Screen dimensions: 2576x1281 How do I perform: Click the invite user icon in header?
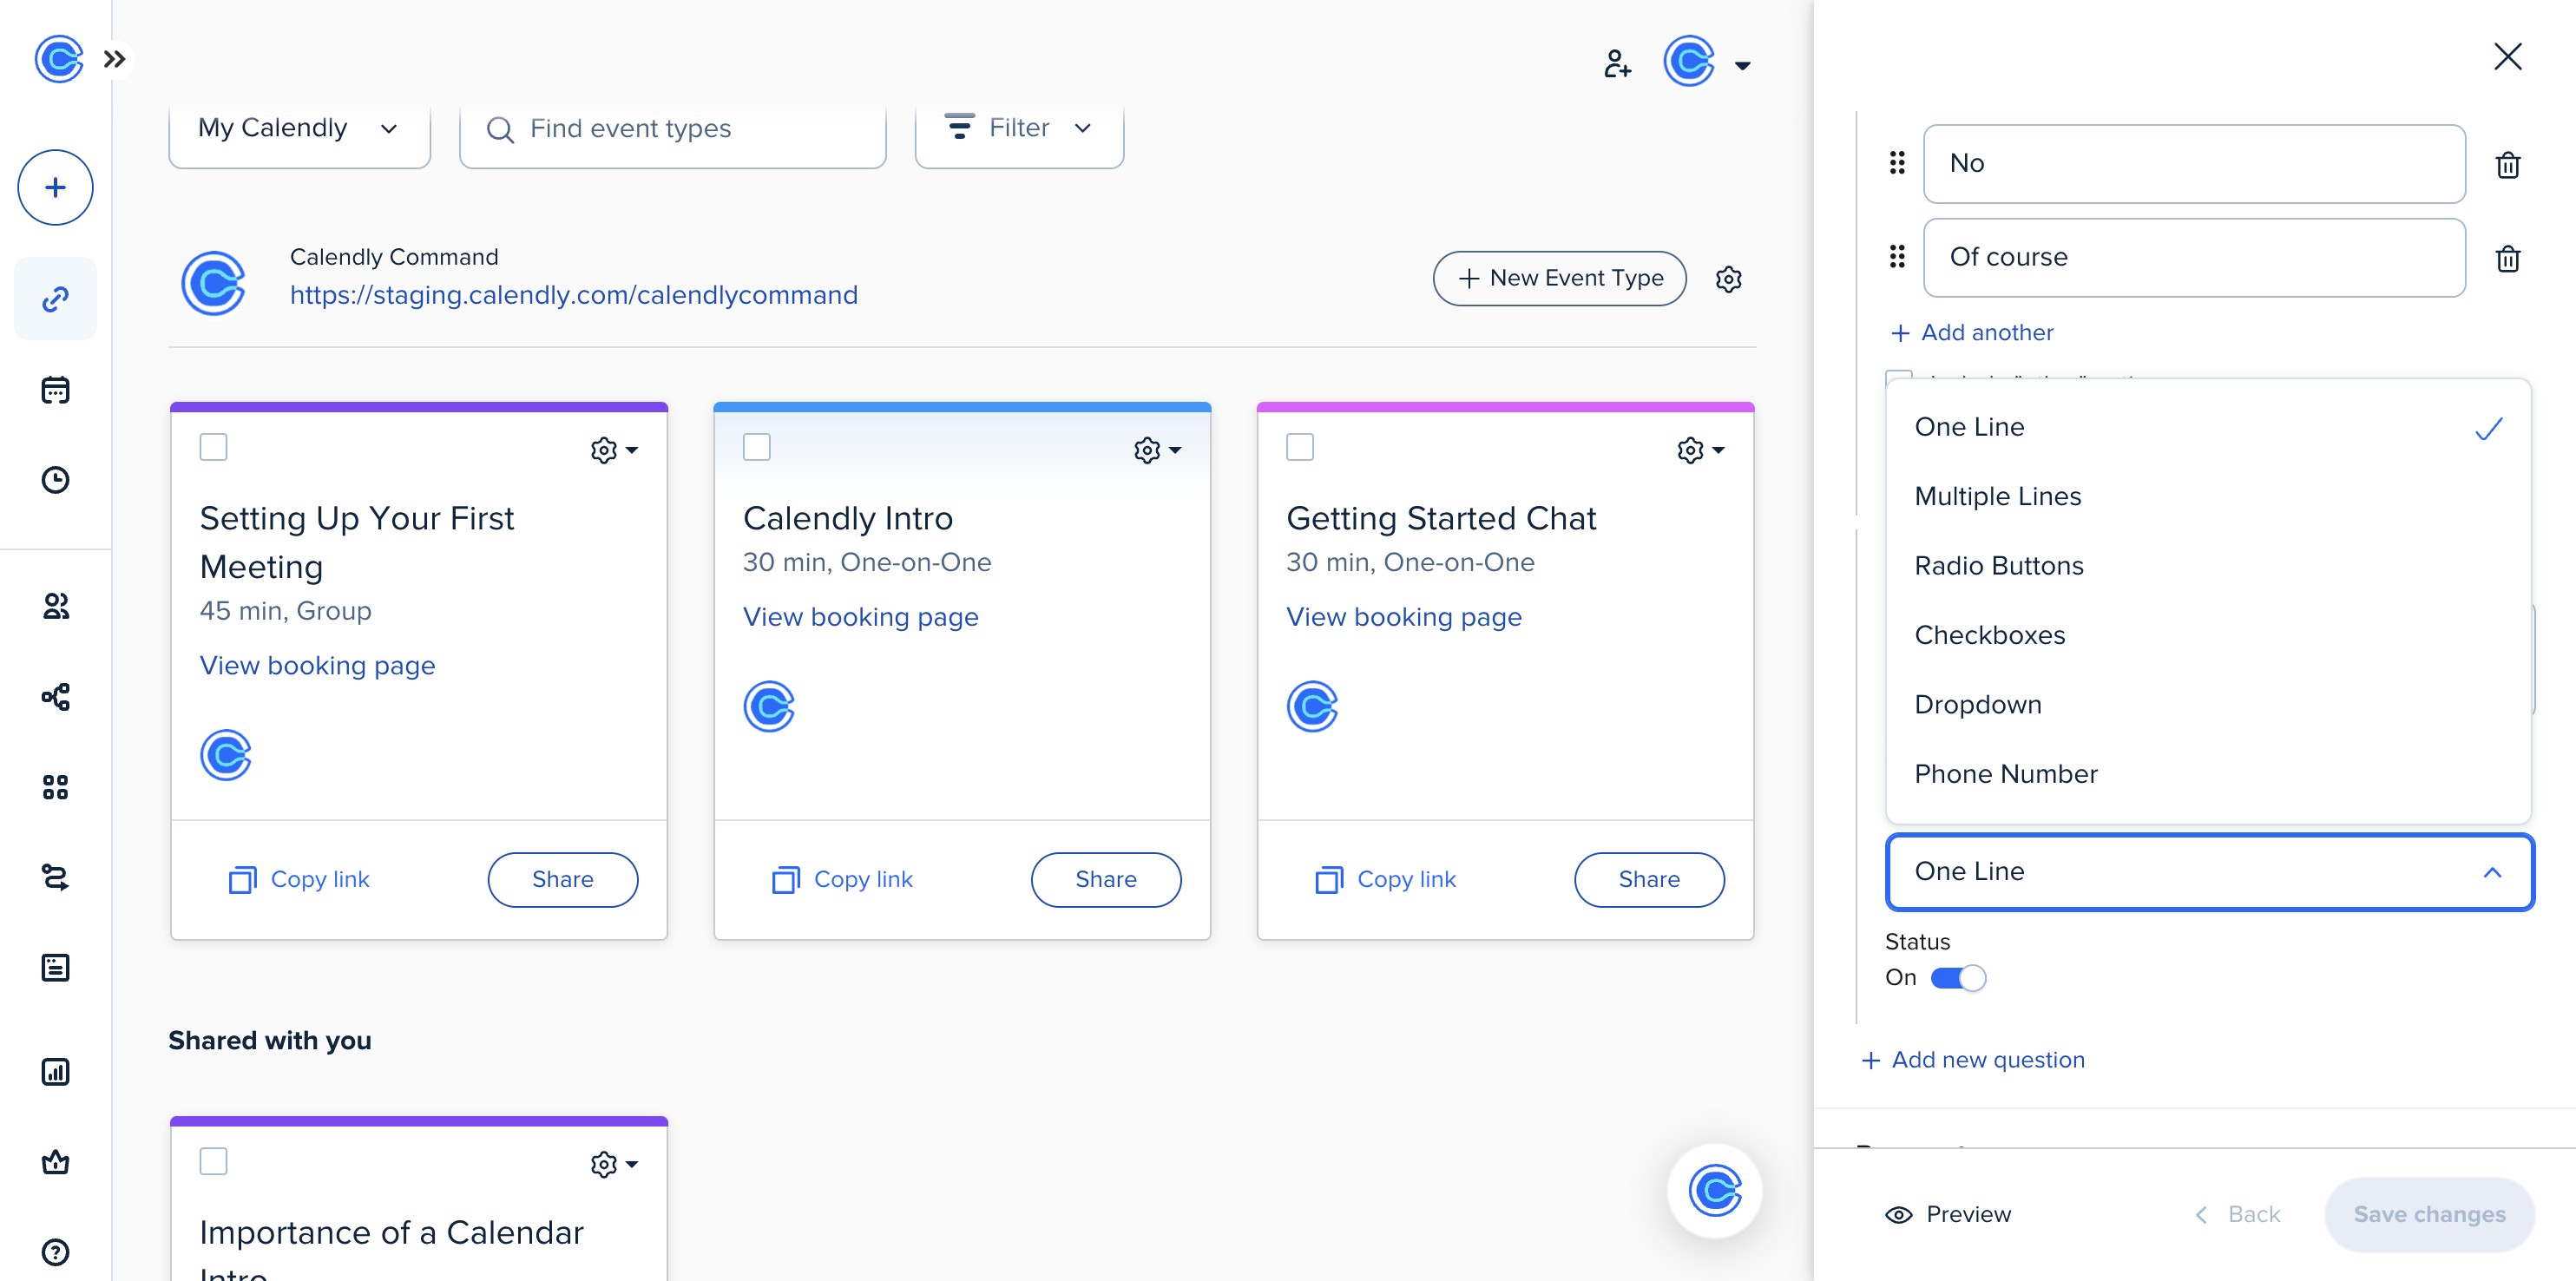point(1617,63)
